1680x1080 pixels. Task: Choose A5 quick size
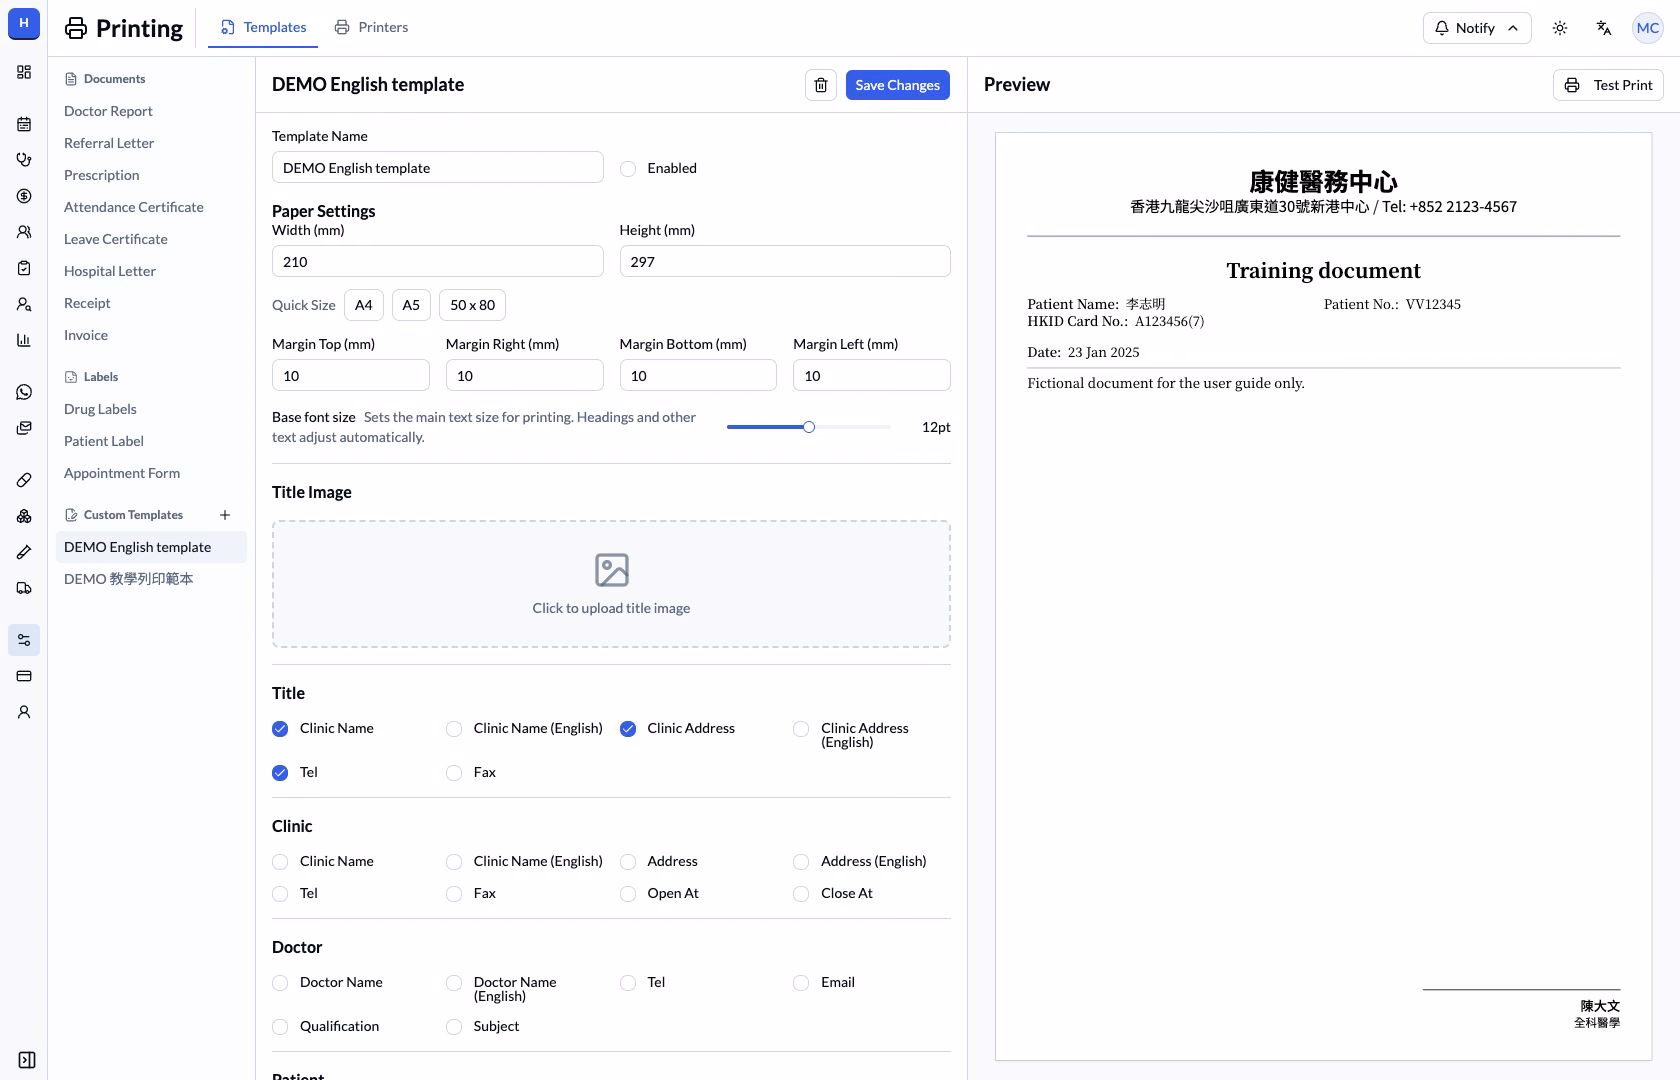coord(411,305)
